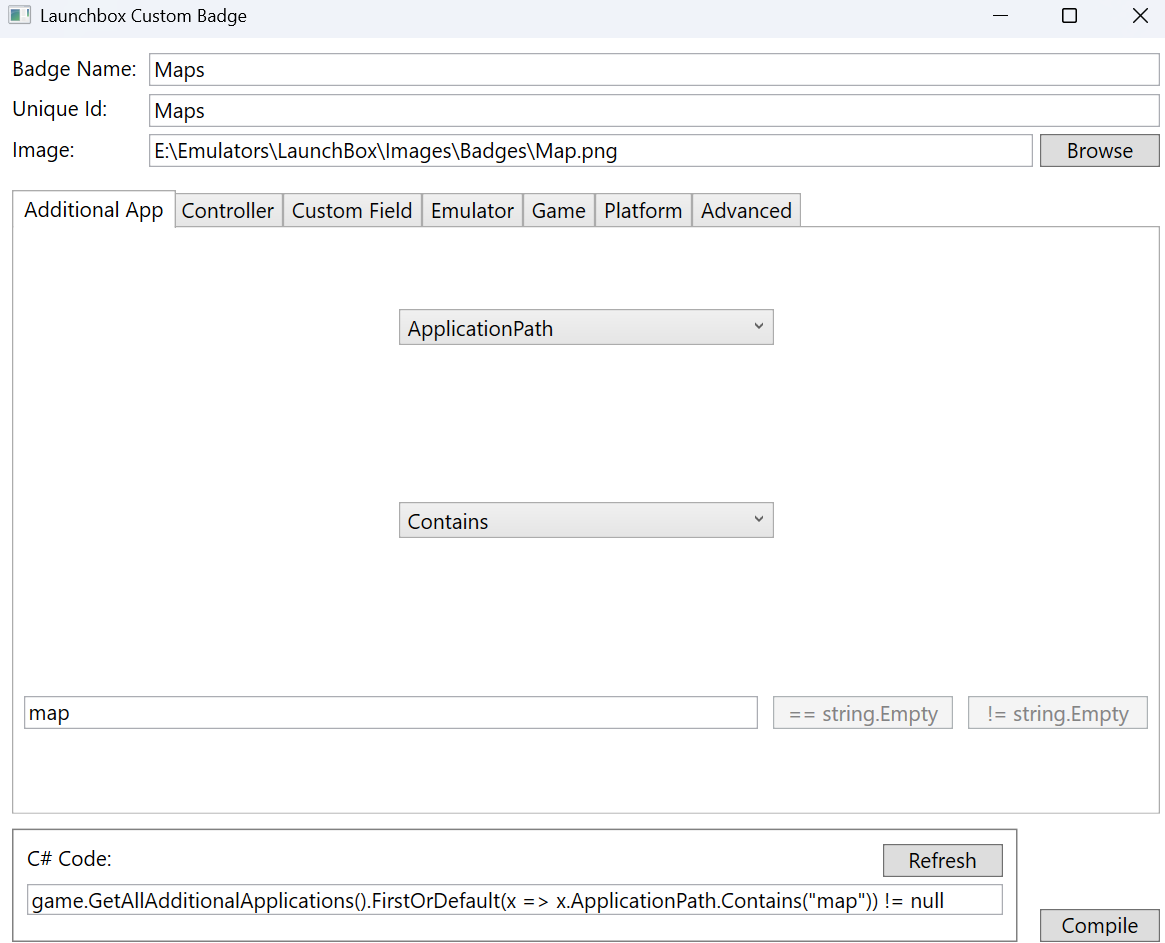Click the == string.Empty button
This screenshot has height=943, width=1165.
(x=862, y=713)
